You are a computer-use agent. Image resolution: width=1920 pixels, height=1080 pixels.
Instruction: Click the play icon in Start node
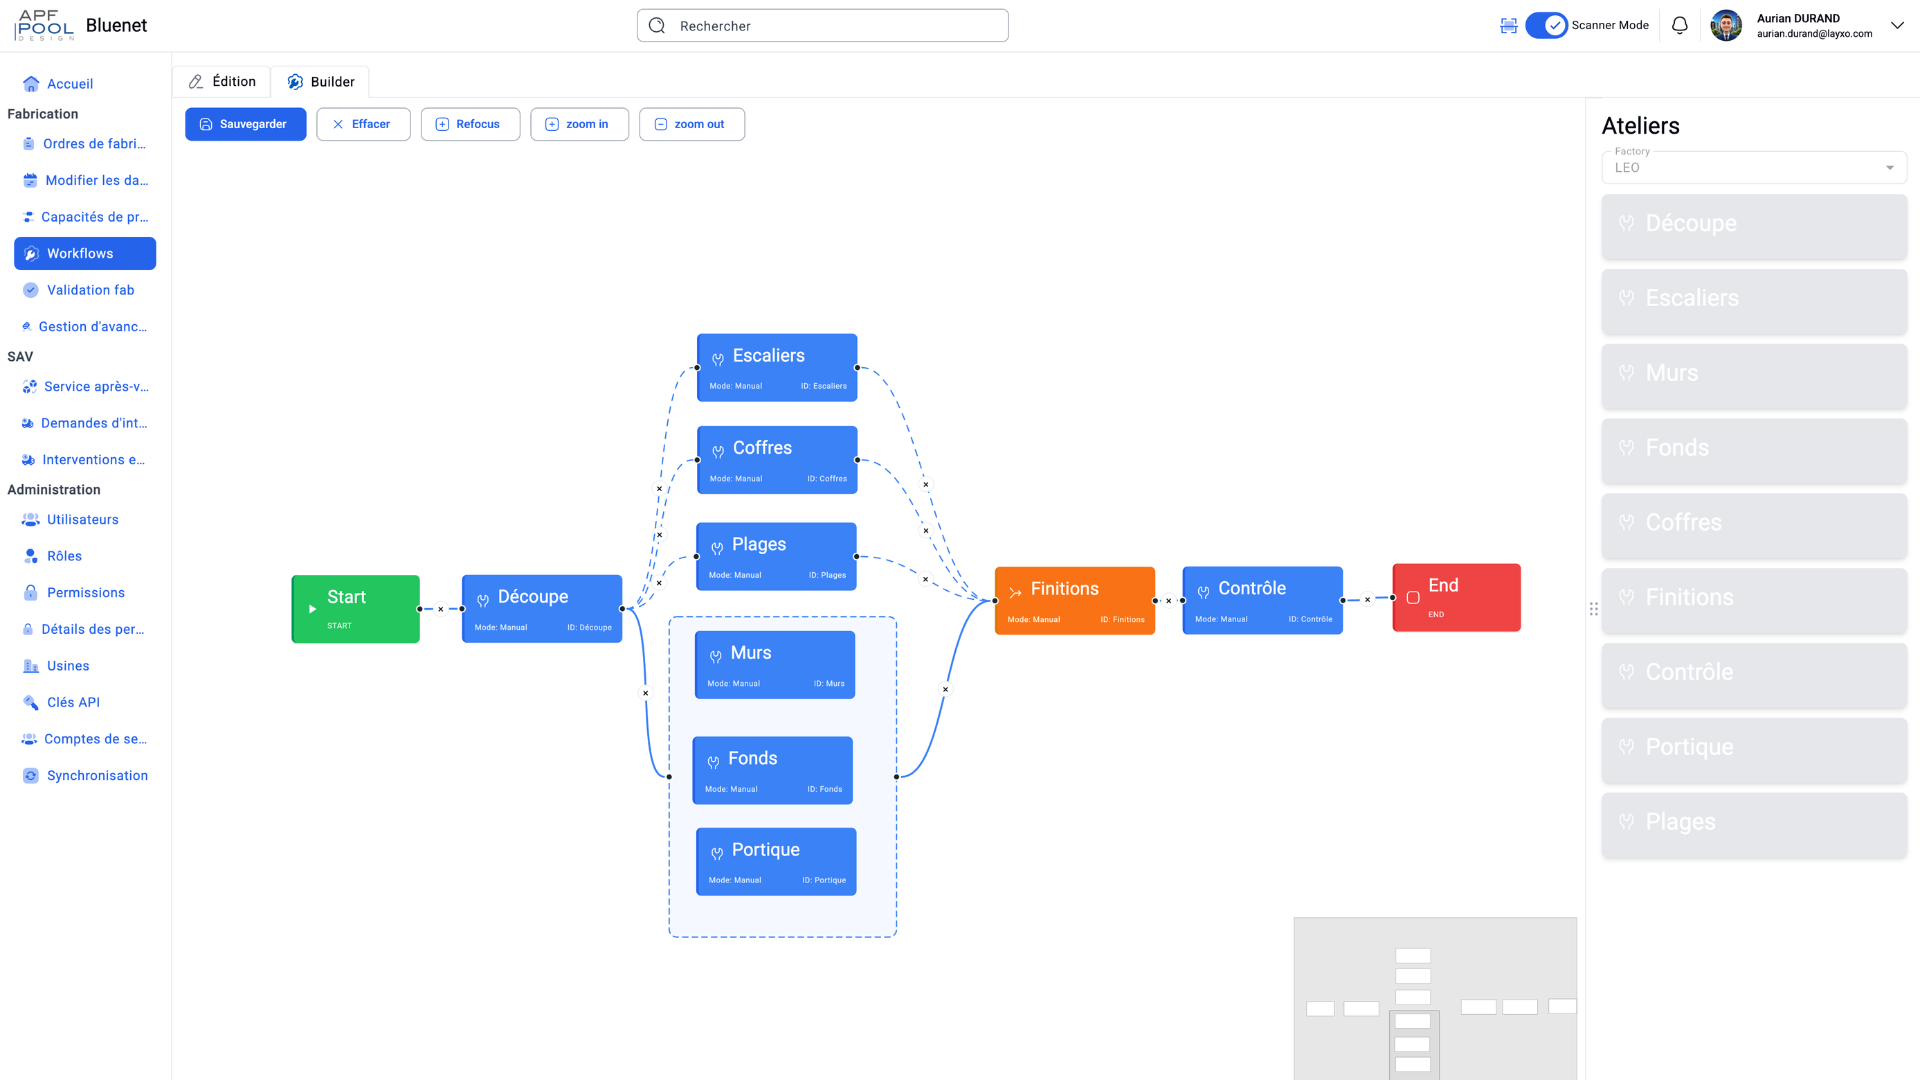[312, 609]
